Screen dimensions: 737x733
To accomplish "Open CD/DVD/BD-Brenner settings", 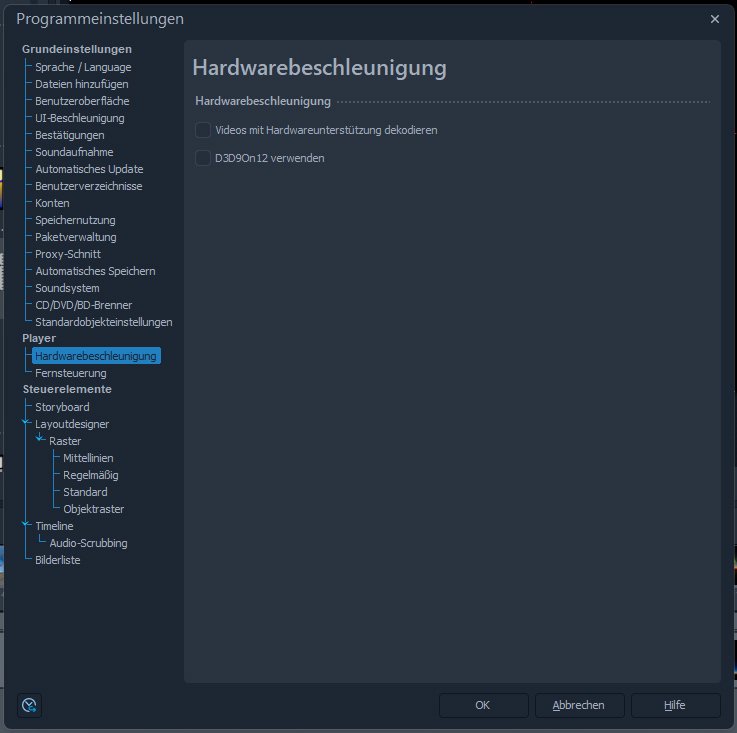I will click(x=83, y=305).
